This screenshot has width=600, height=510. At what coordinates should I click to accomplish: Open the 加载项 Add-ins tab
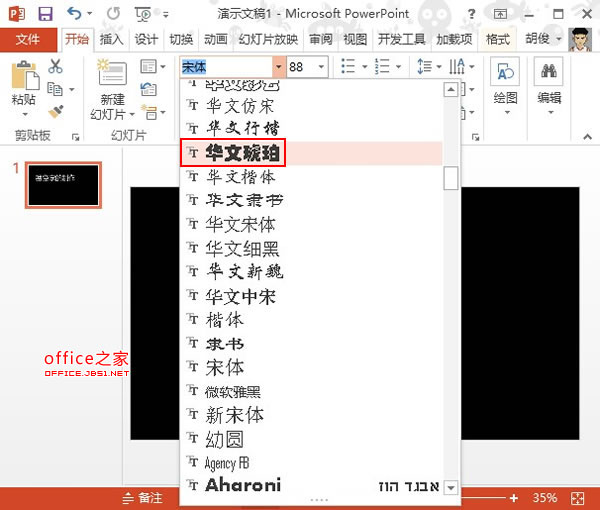[x=454, y=39]
